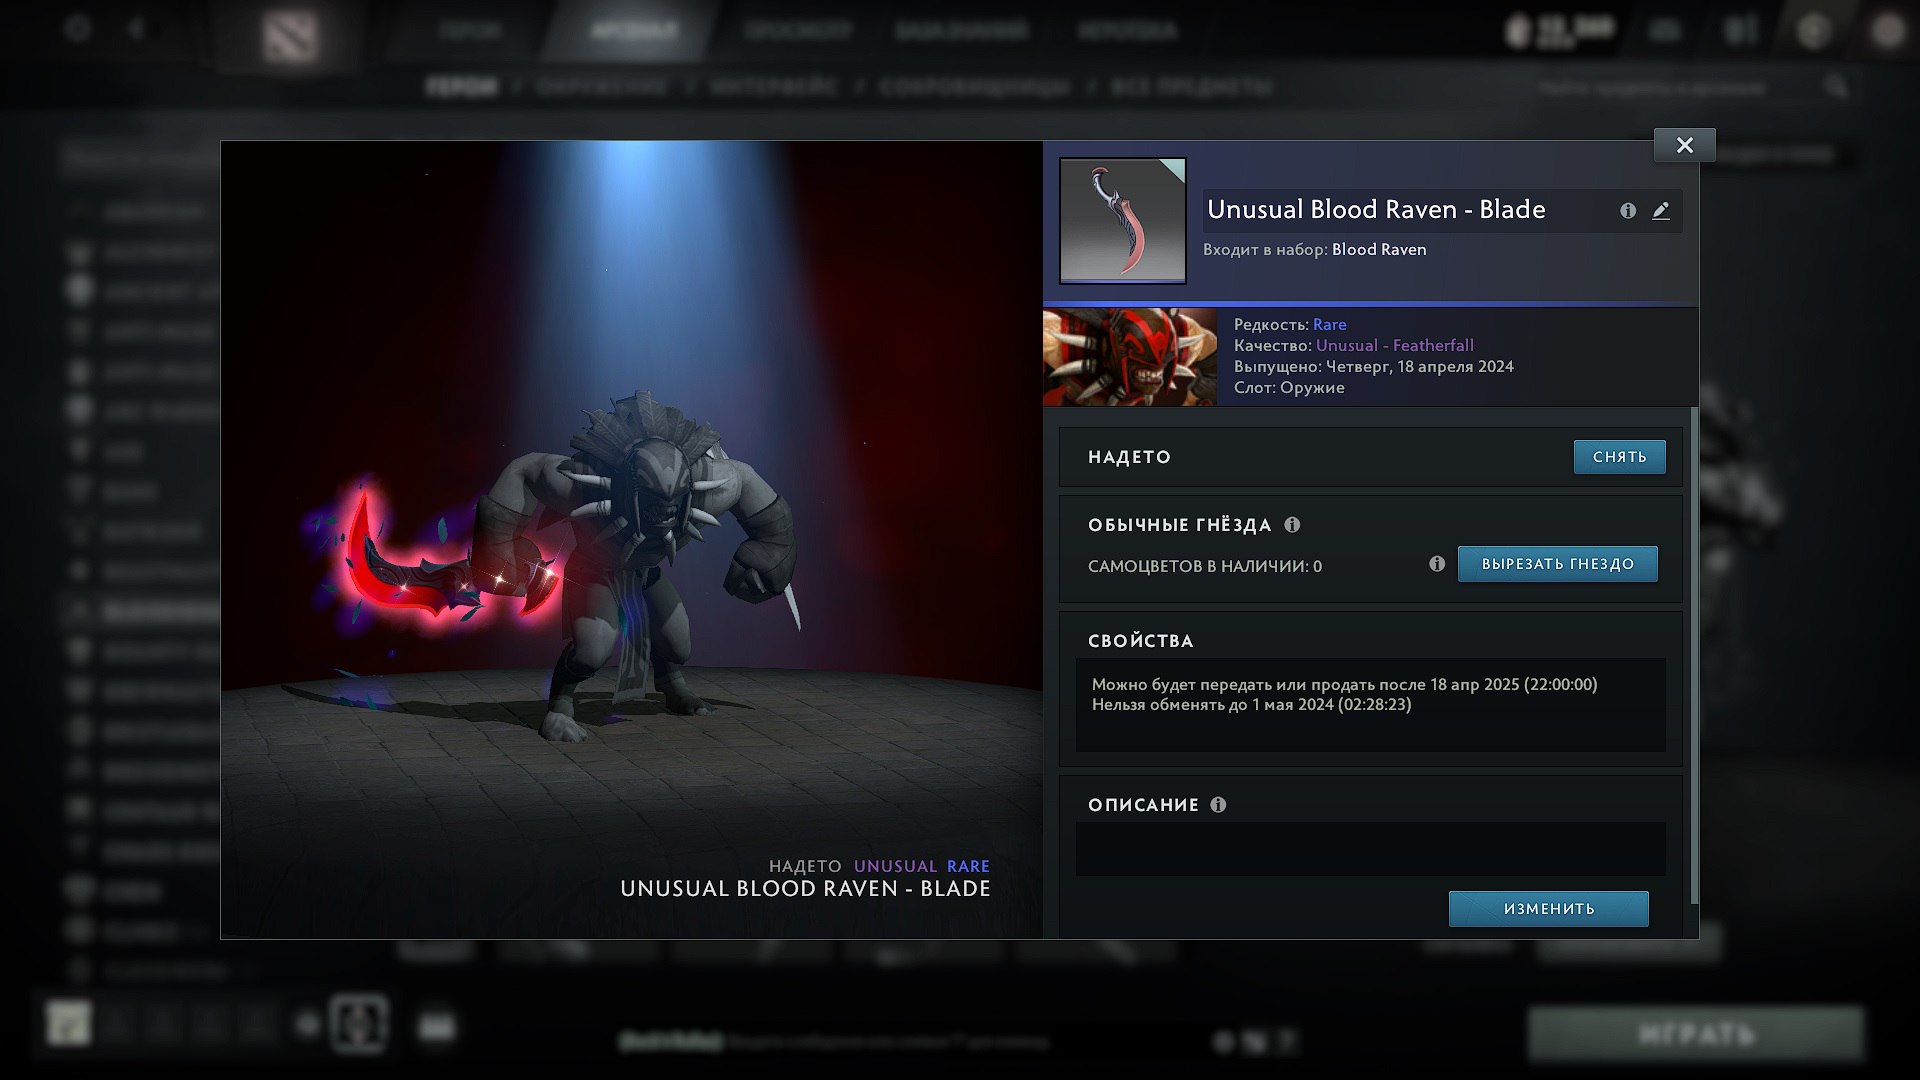The image size is (1920, 1080).
Task: Click info icon left of ВЫРЕЗАТЬ ГНЕЗДО button
Action: [1437, 564]
